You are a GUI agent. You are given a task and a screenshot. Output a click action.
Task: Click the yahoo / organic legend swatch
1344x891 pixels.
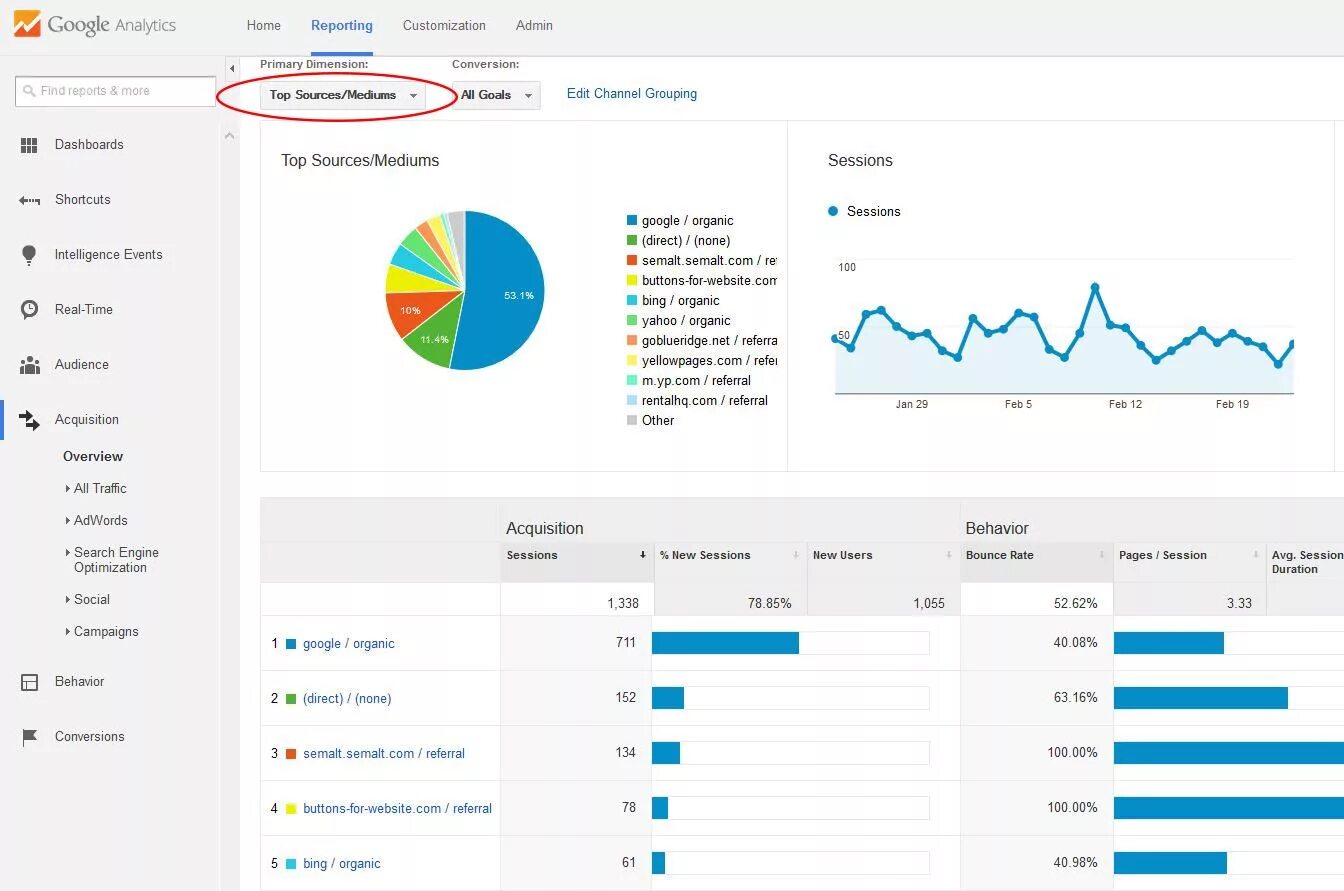click(632, 321)
